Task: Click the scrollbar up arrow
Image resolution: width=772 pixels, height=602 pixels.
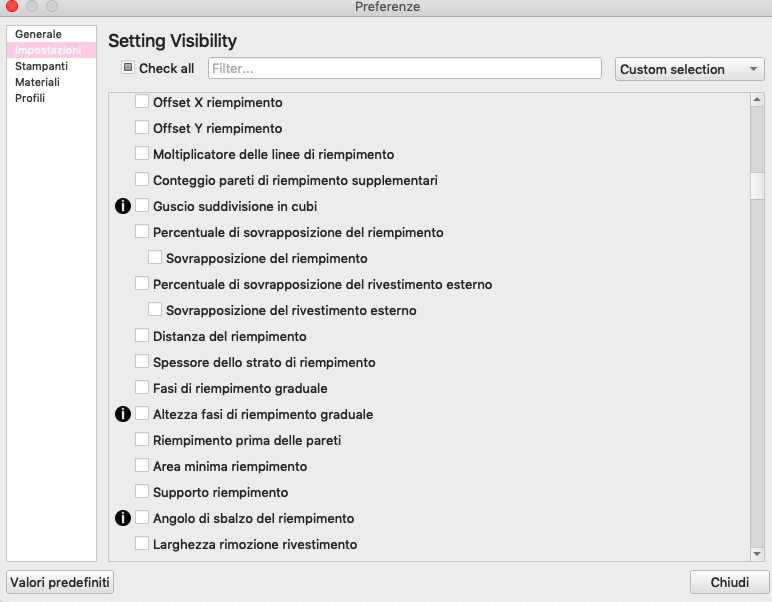Action: (757, 100)
